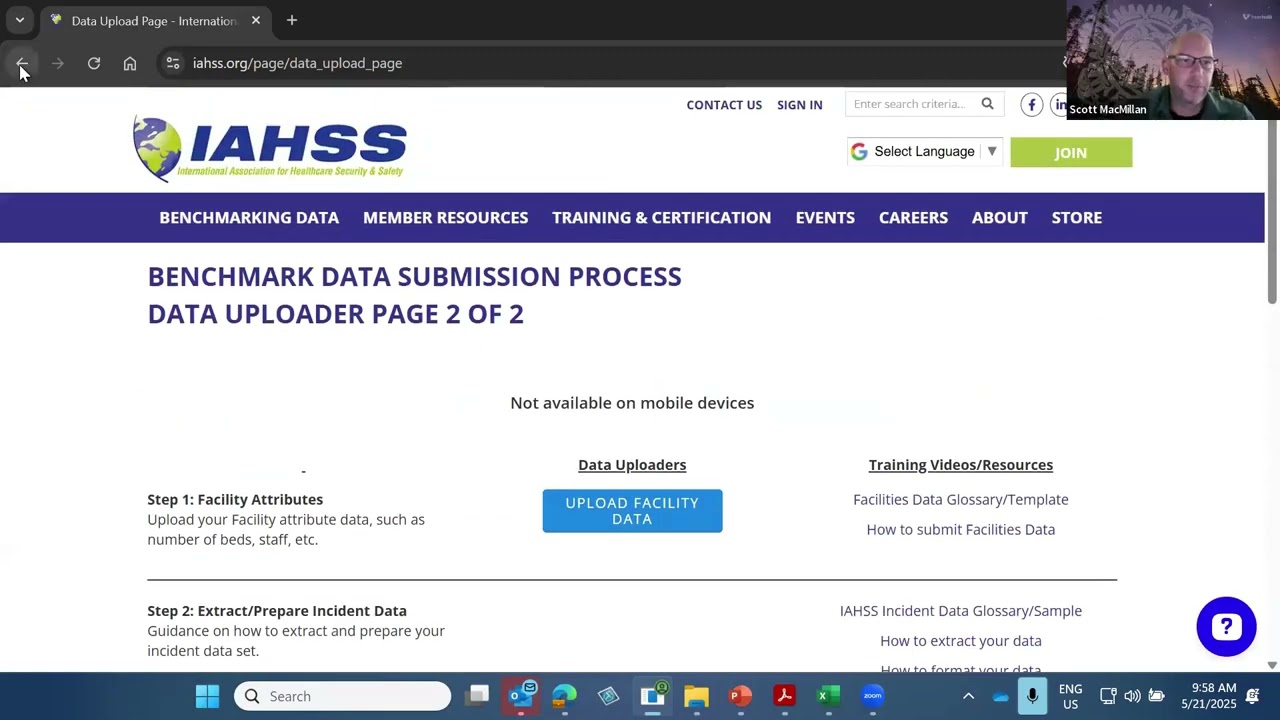The height and width of the screenshot is (720, 1280).
Task: Open the Select Language dropdown
Action: click(x=924, y=152)
